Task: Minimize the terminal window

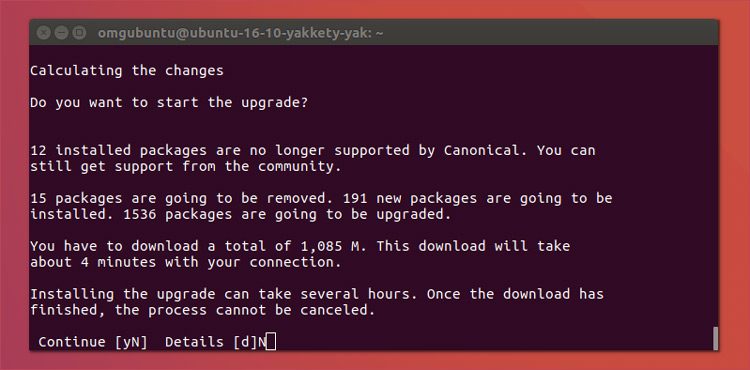Action: point(61,33)
